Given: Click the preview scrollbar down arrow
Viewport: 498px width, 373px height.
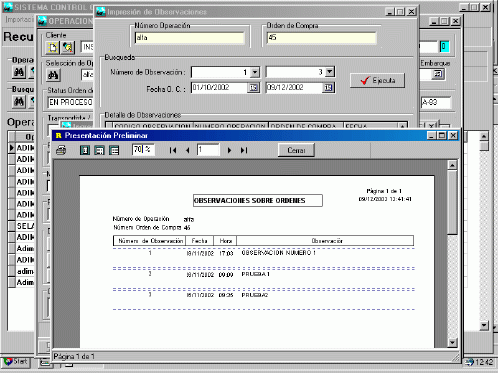Looking at the screenshot, I should 452,342.
